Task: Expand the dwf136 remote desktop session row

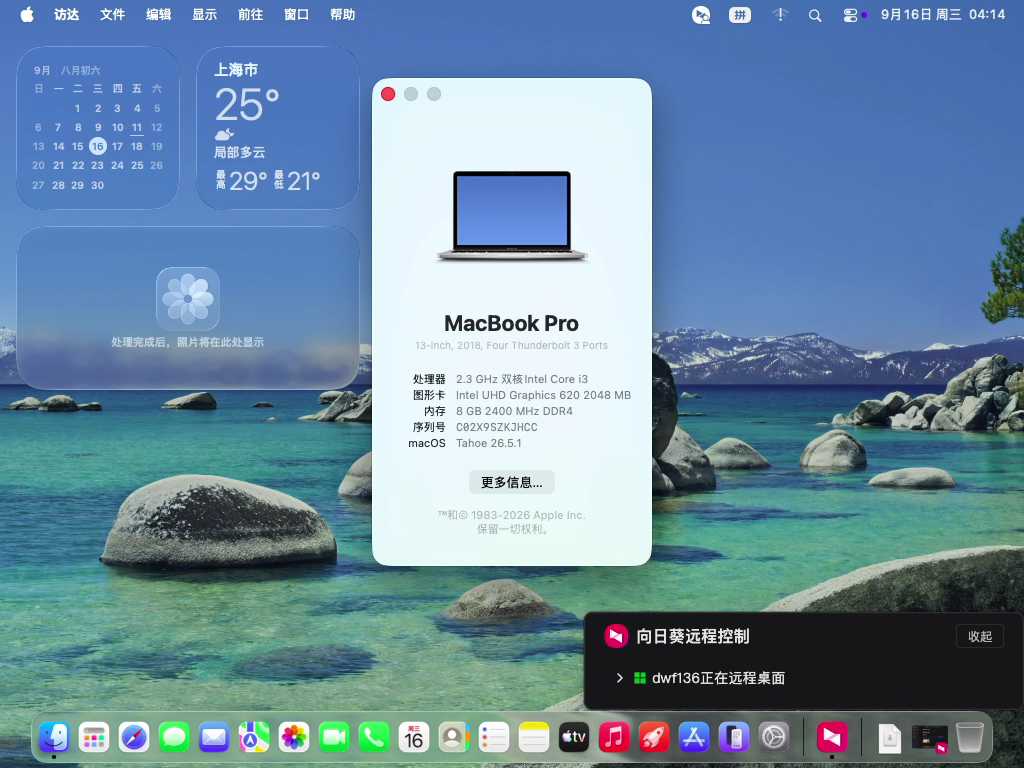Action: [x=619, y=678]
